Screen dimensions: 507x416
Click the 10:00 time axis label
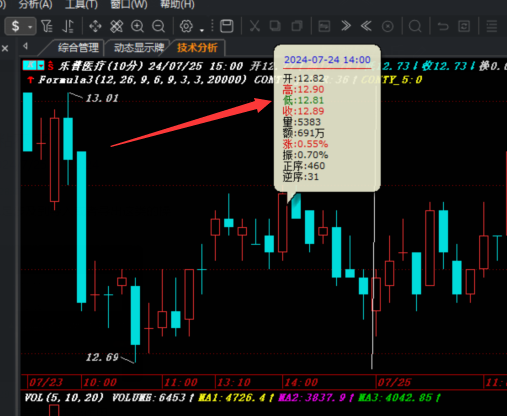[x=100, y=382]
